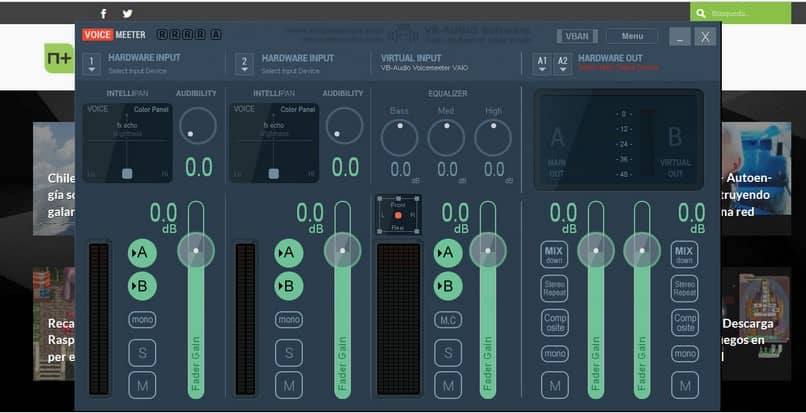Click MIX down on bus B
This screenshot has width=806, height=413.
click(684, 255)
